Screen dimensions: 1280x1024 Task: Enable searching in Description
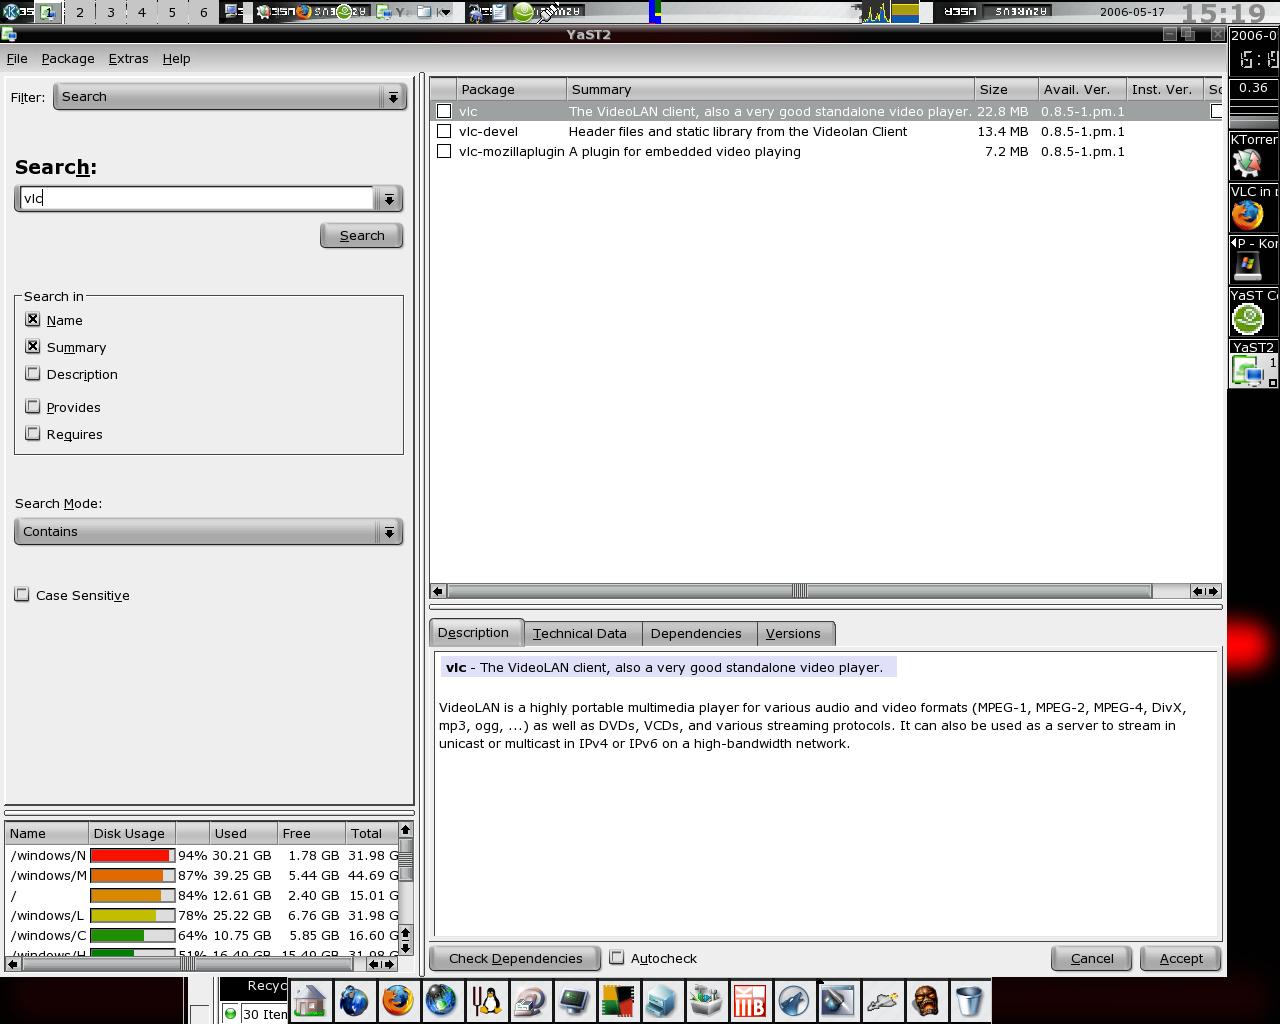coord(33,374)
